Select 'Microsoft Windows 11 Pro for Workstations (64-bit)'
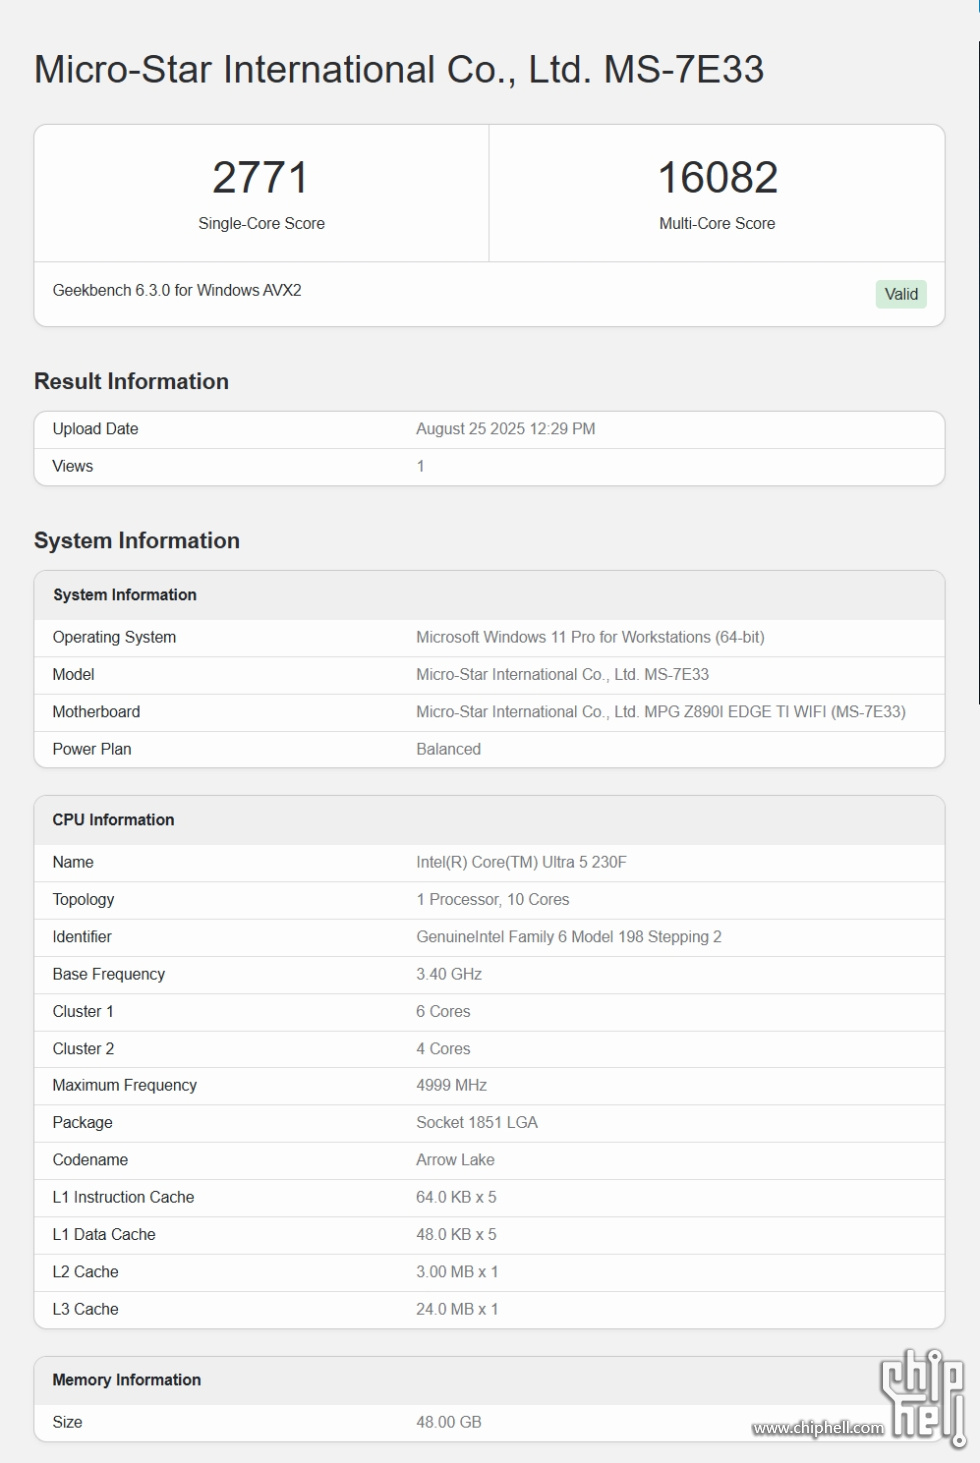This screenshot has height=1463, width=980. [x=590, y=637]
